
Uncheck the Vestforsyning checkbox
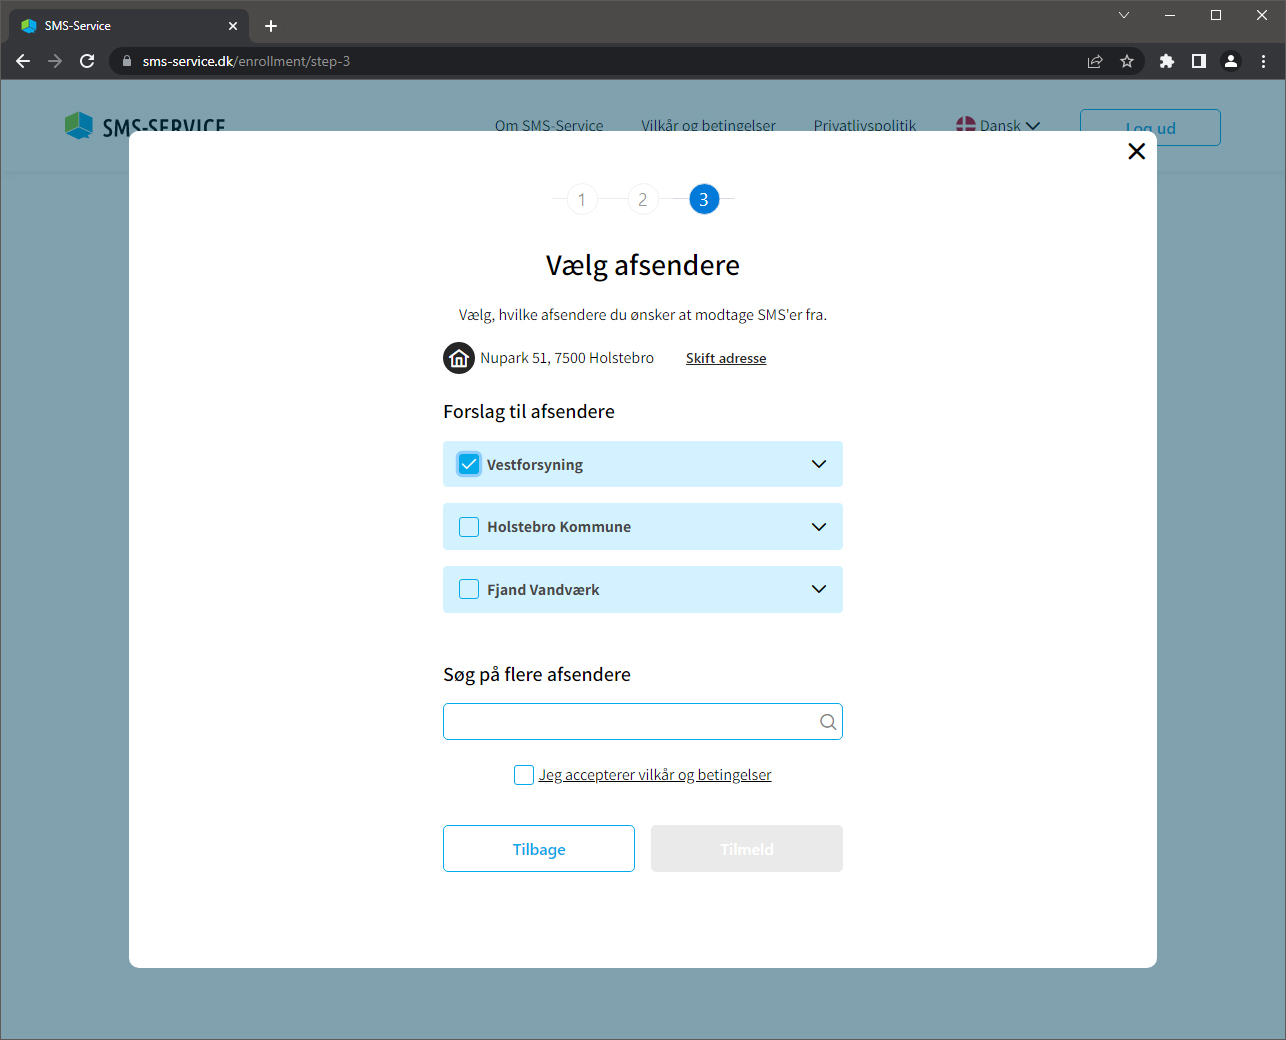point(469,464)
